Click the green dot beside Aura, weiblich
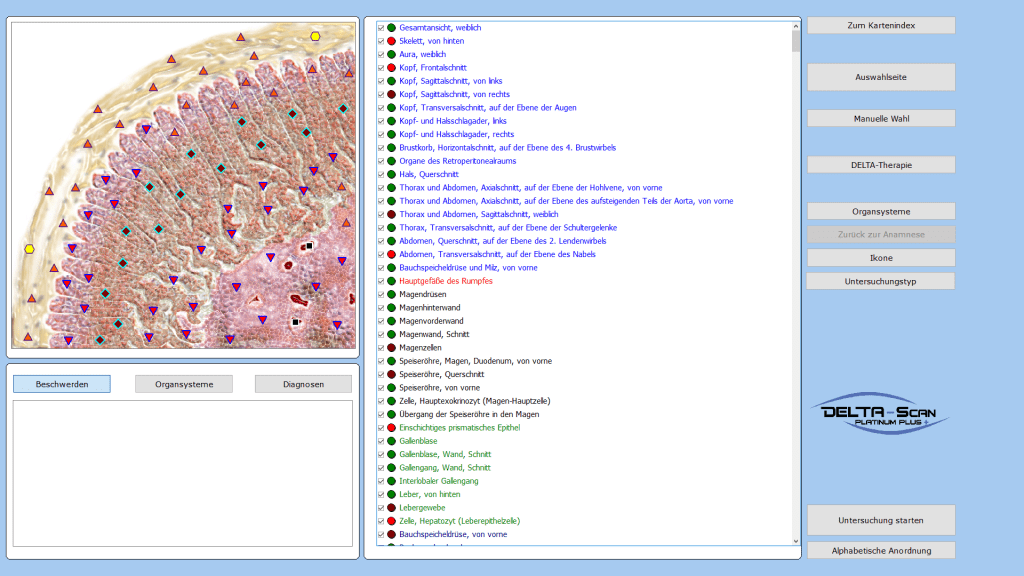Viewport: 1024px width, 576px height. tap(392, 54)
